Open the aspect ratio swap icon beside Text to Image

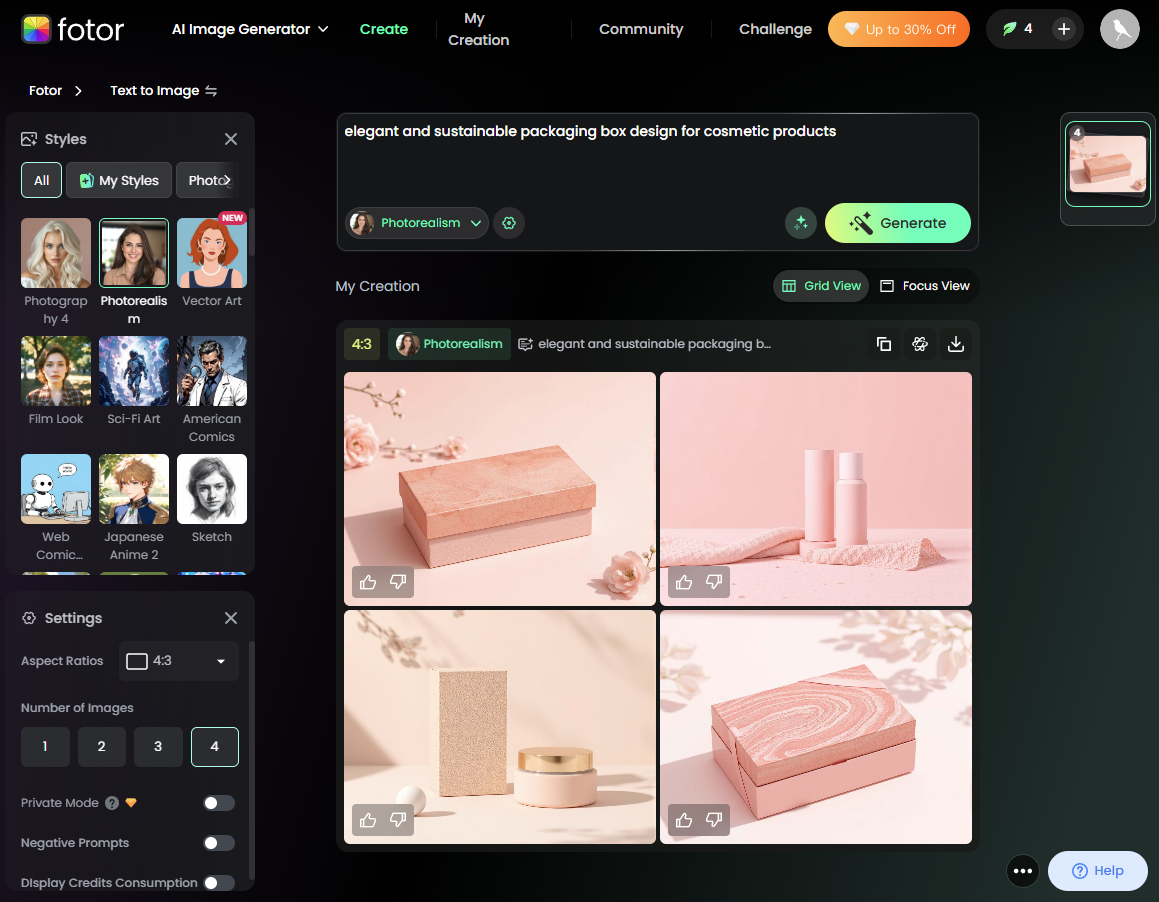click(x=211, y=90)
